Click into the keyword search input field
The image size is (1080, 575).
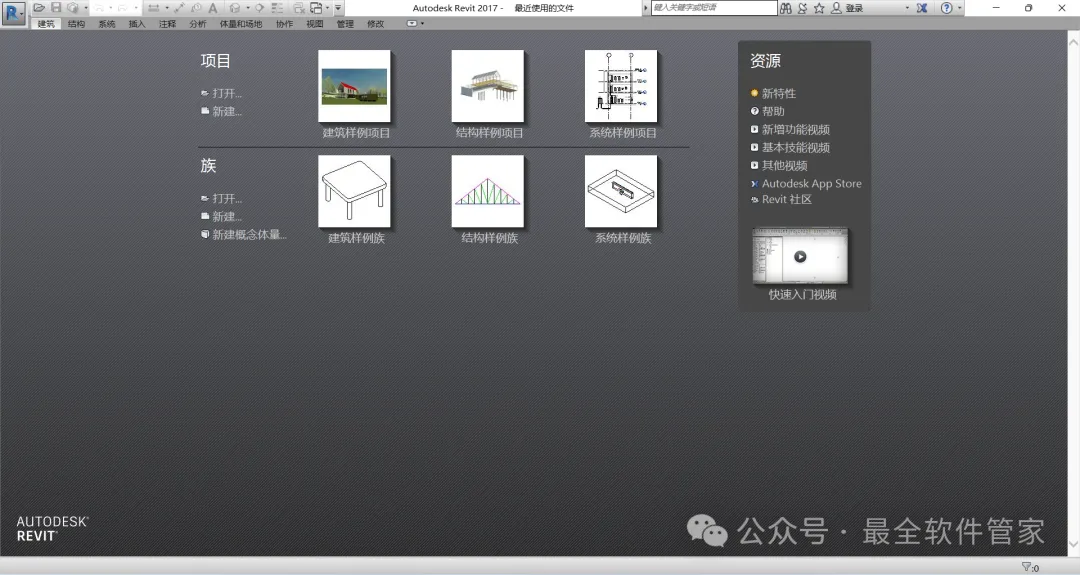coord(714,8)
